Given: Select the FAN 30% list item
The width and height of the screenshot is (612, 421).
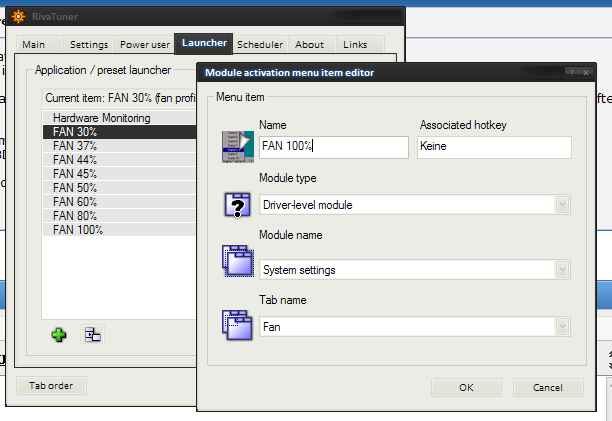Looking at the screenshot, I should [x=119, y=132].
